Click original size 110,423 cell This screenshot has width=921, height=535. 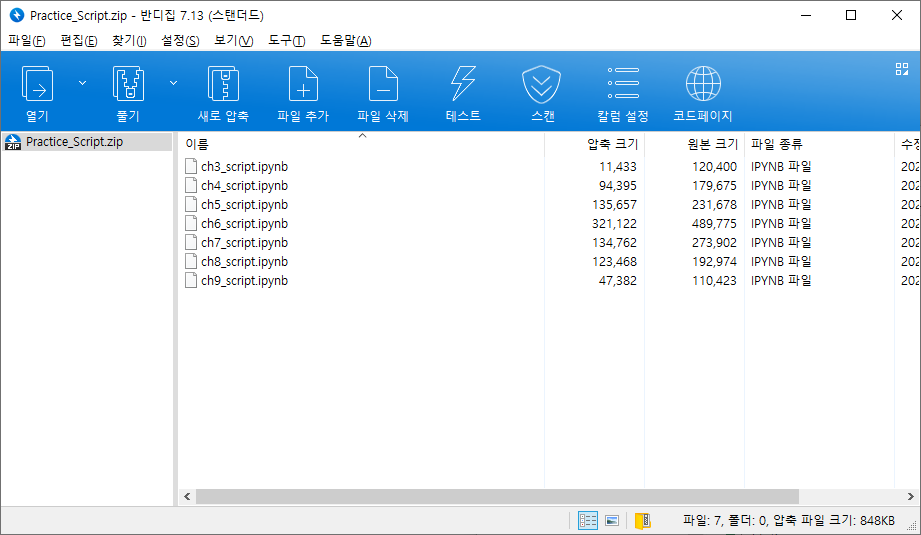pos(714,281)
